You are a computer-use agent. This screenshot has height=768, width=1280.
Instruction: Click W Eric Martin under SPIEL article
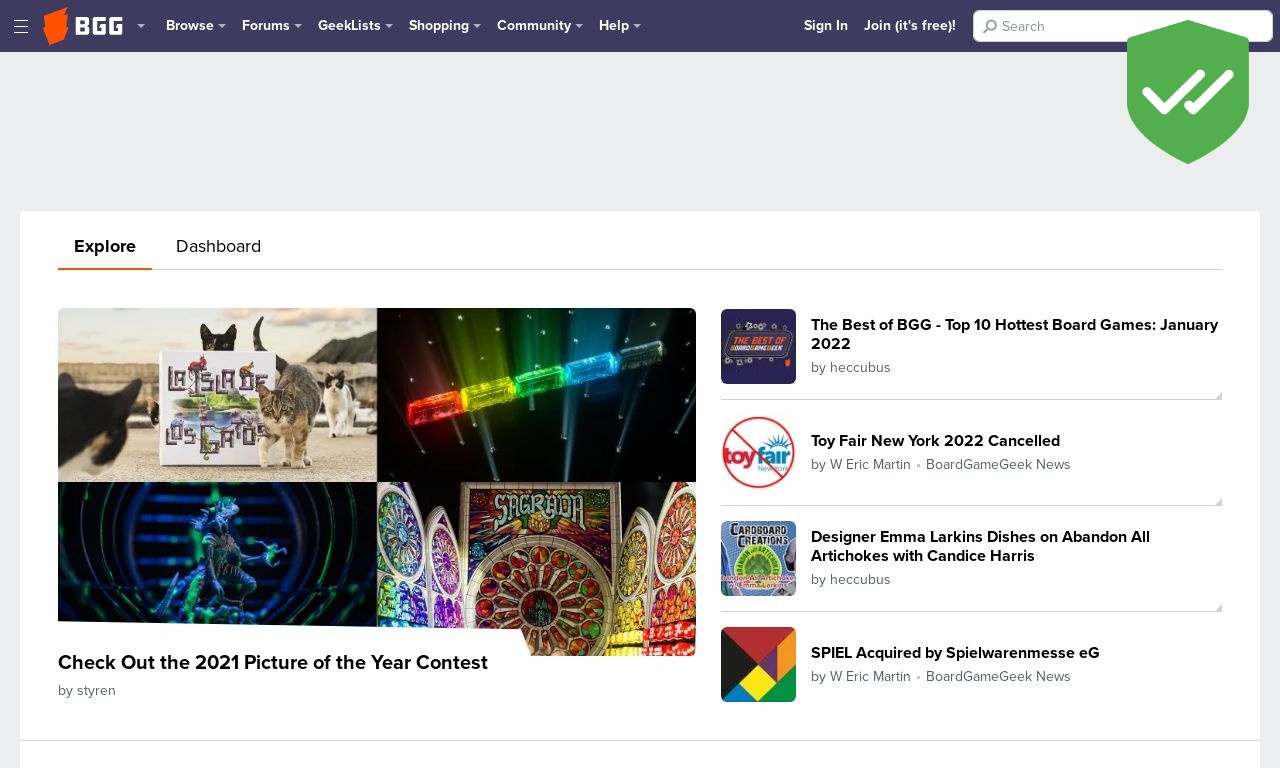[870, 677]
